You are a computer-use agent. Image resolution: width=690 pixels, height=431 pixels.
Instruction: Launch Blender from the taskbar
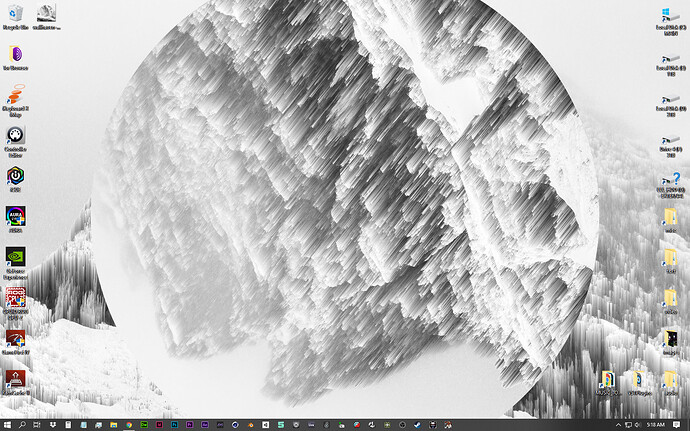click(250, 425)
